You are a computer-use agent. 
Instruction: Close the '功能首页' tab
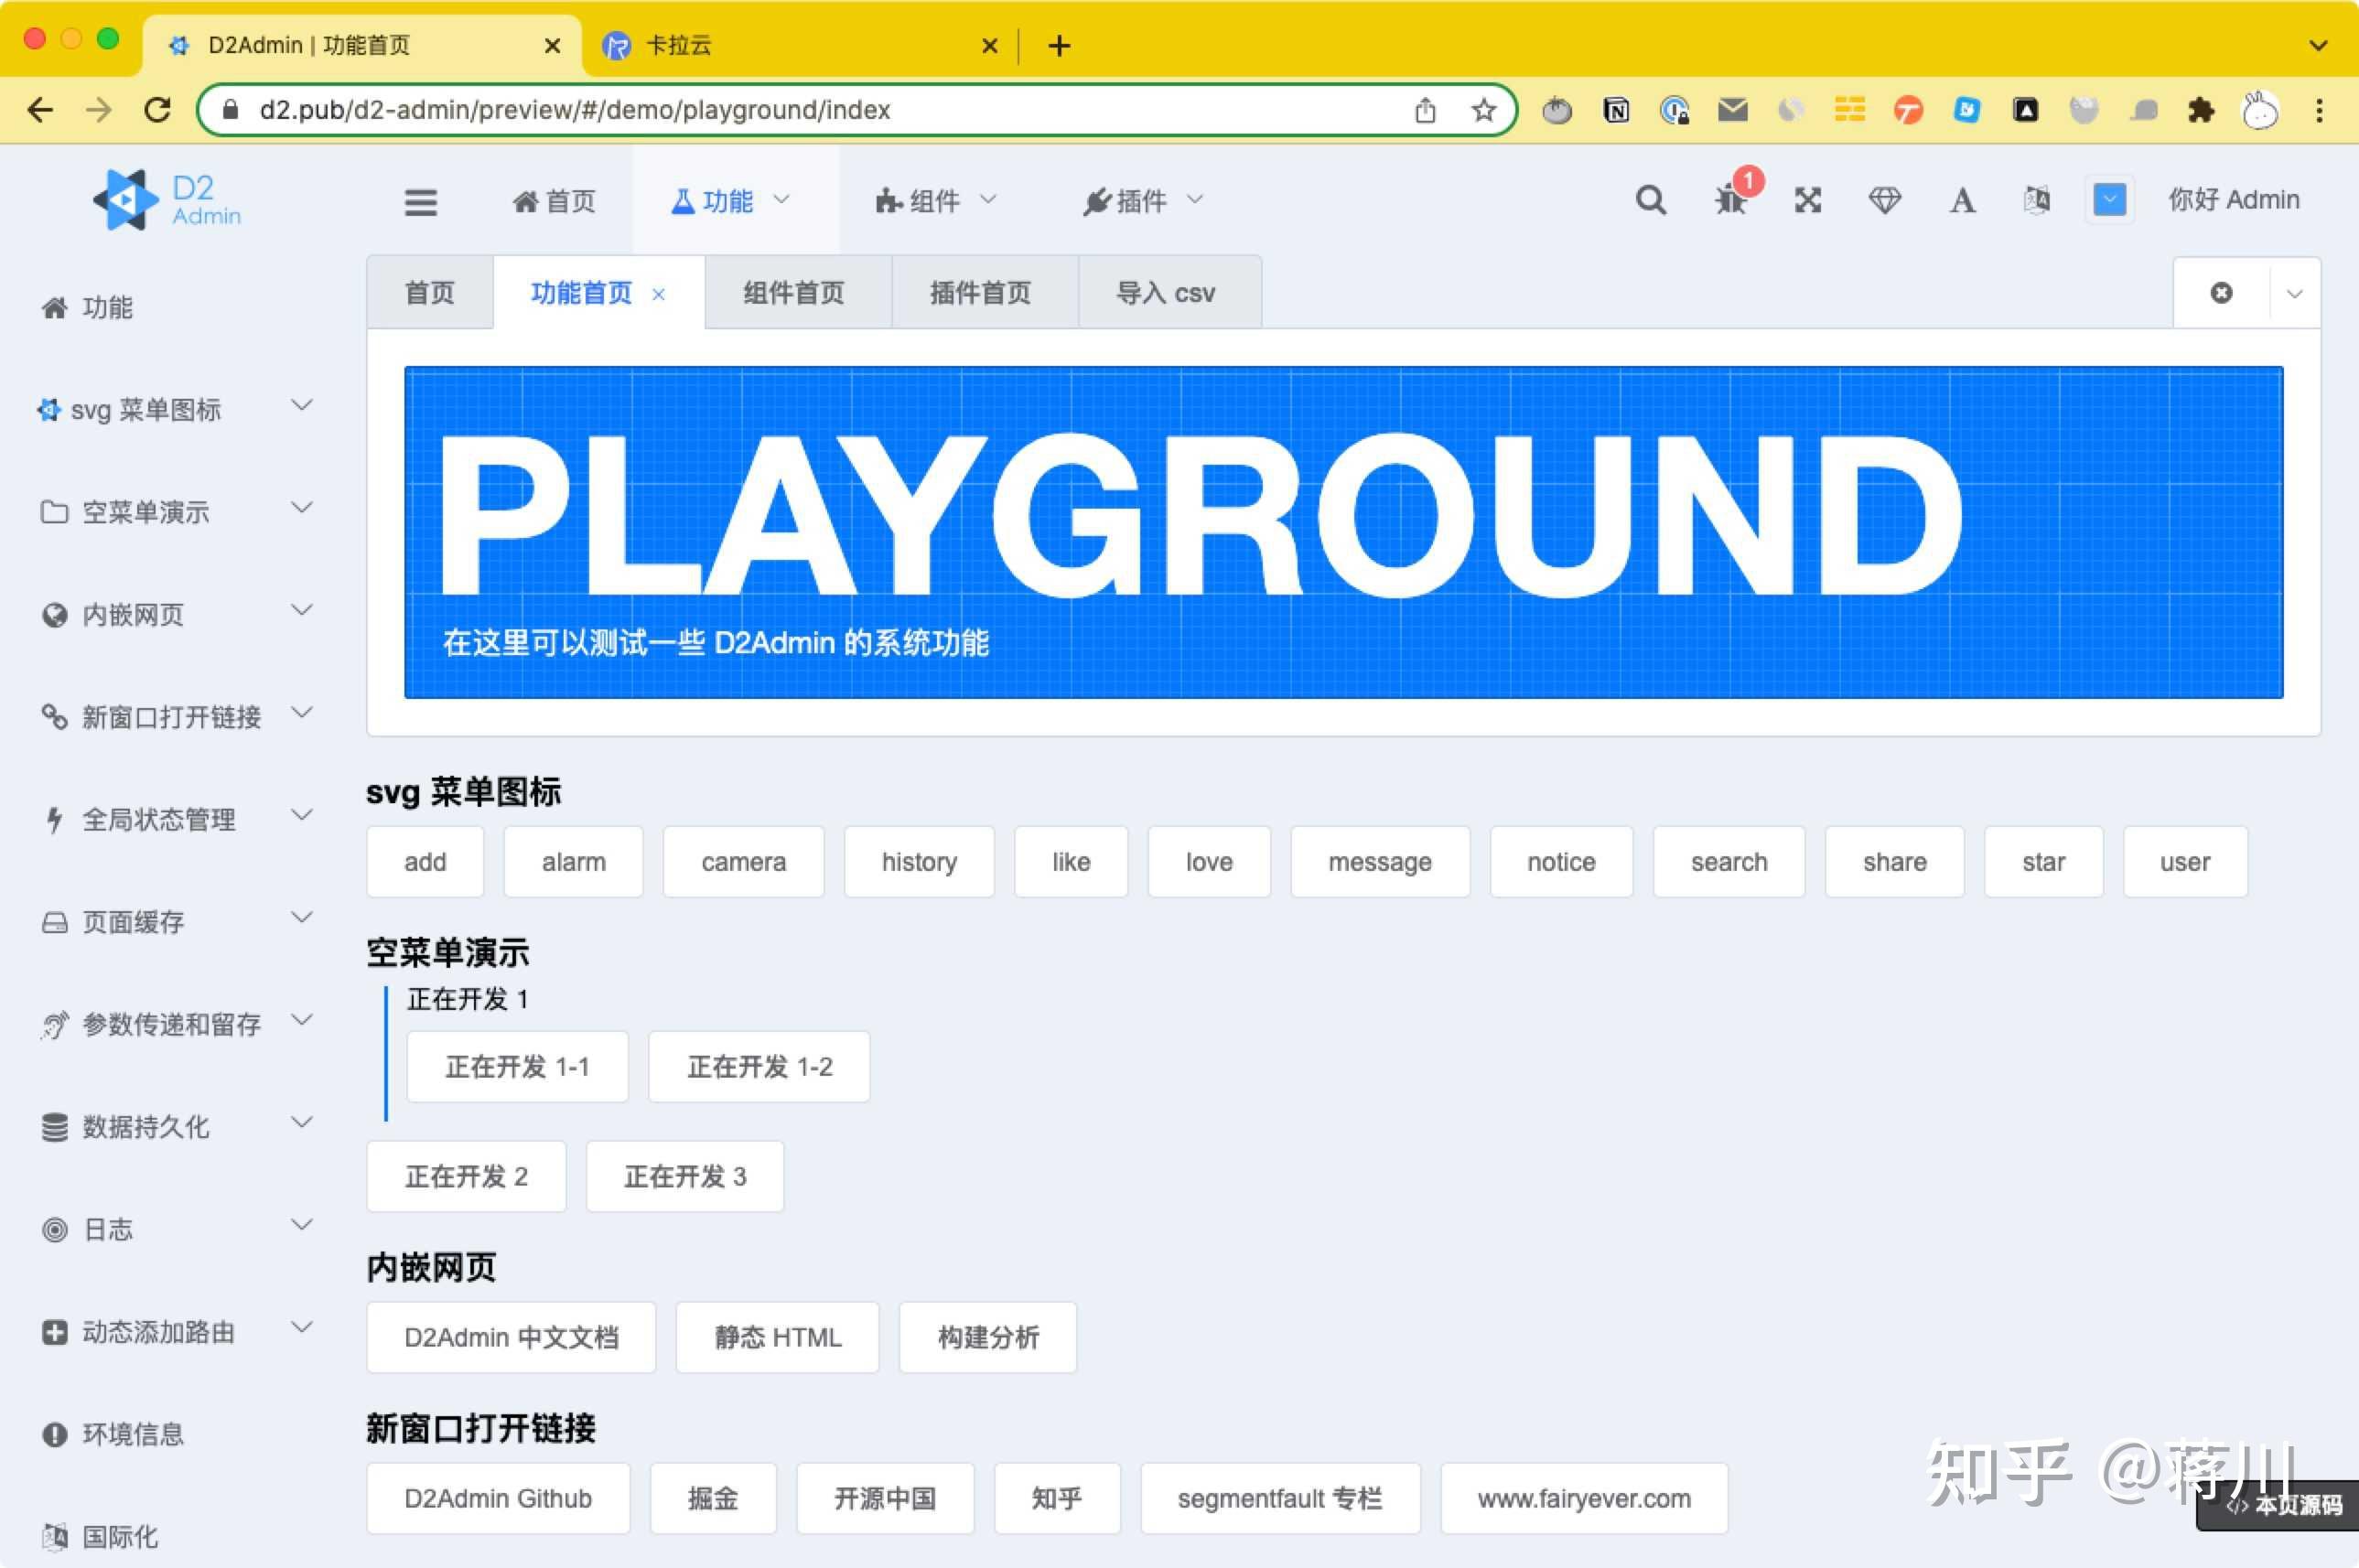coord(658,294)
